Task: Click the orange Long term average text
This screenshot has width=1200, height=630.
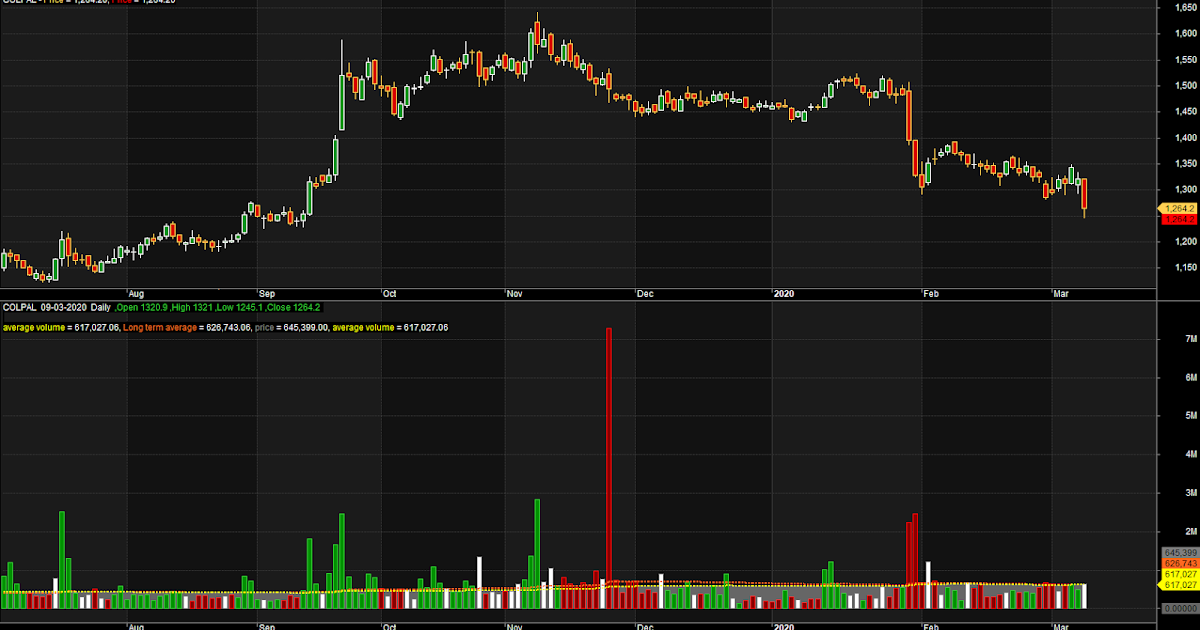Action: coord(162,326)
